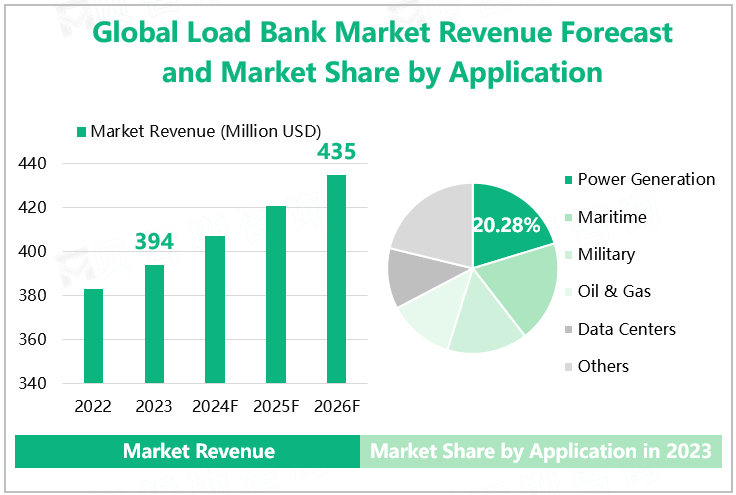The image size is (736, 495).
Task: Click the Maritime legend color square
Action: [x=568, y=217]
